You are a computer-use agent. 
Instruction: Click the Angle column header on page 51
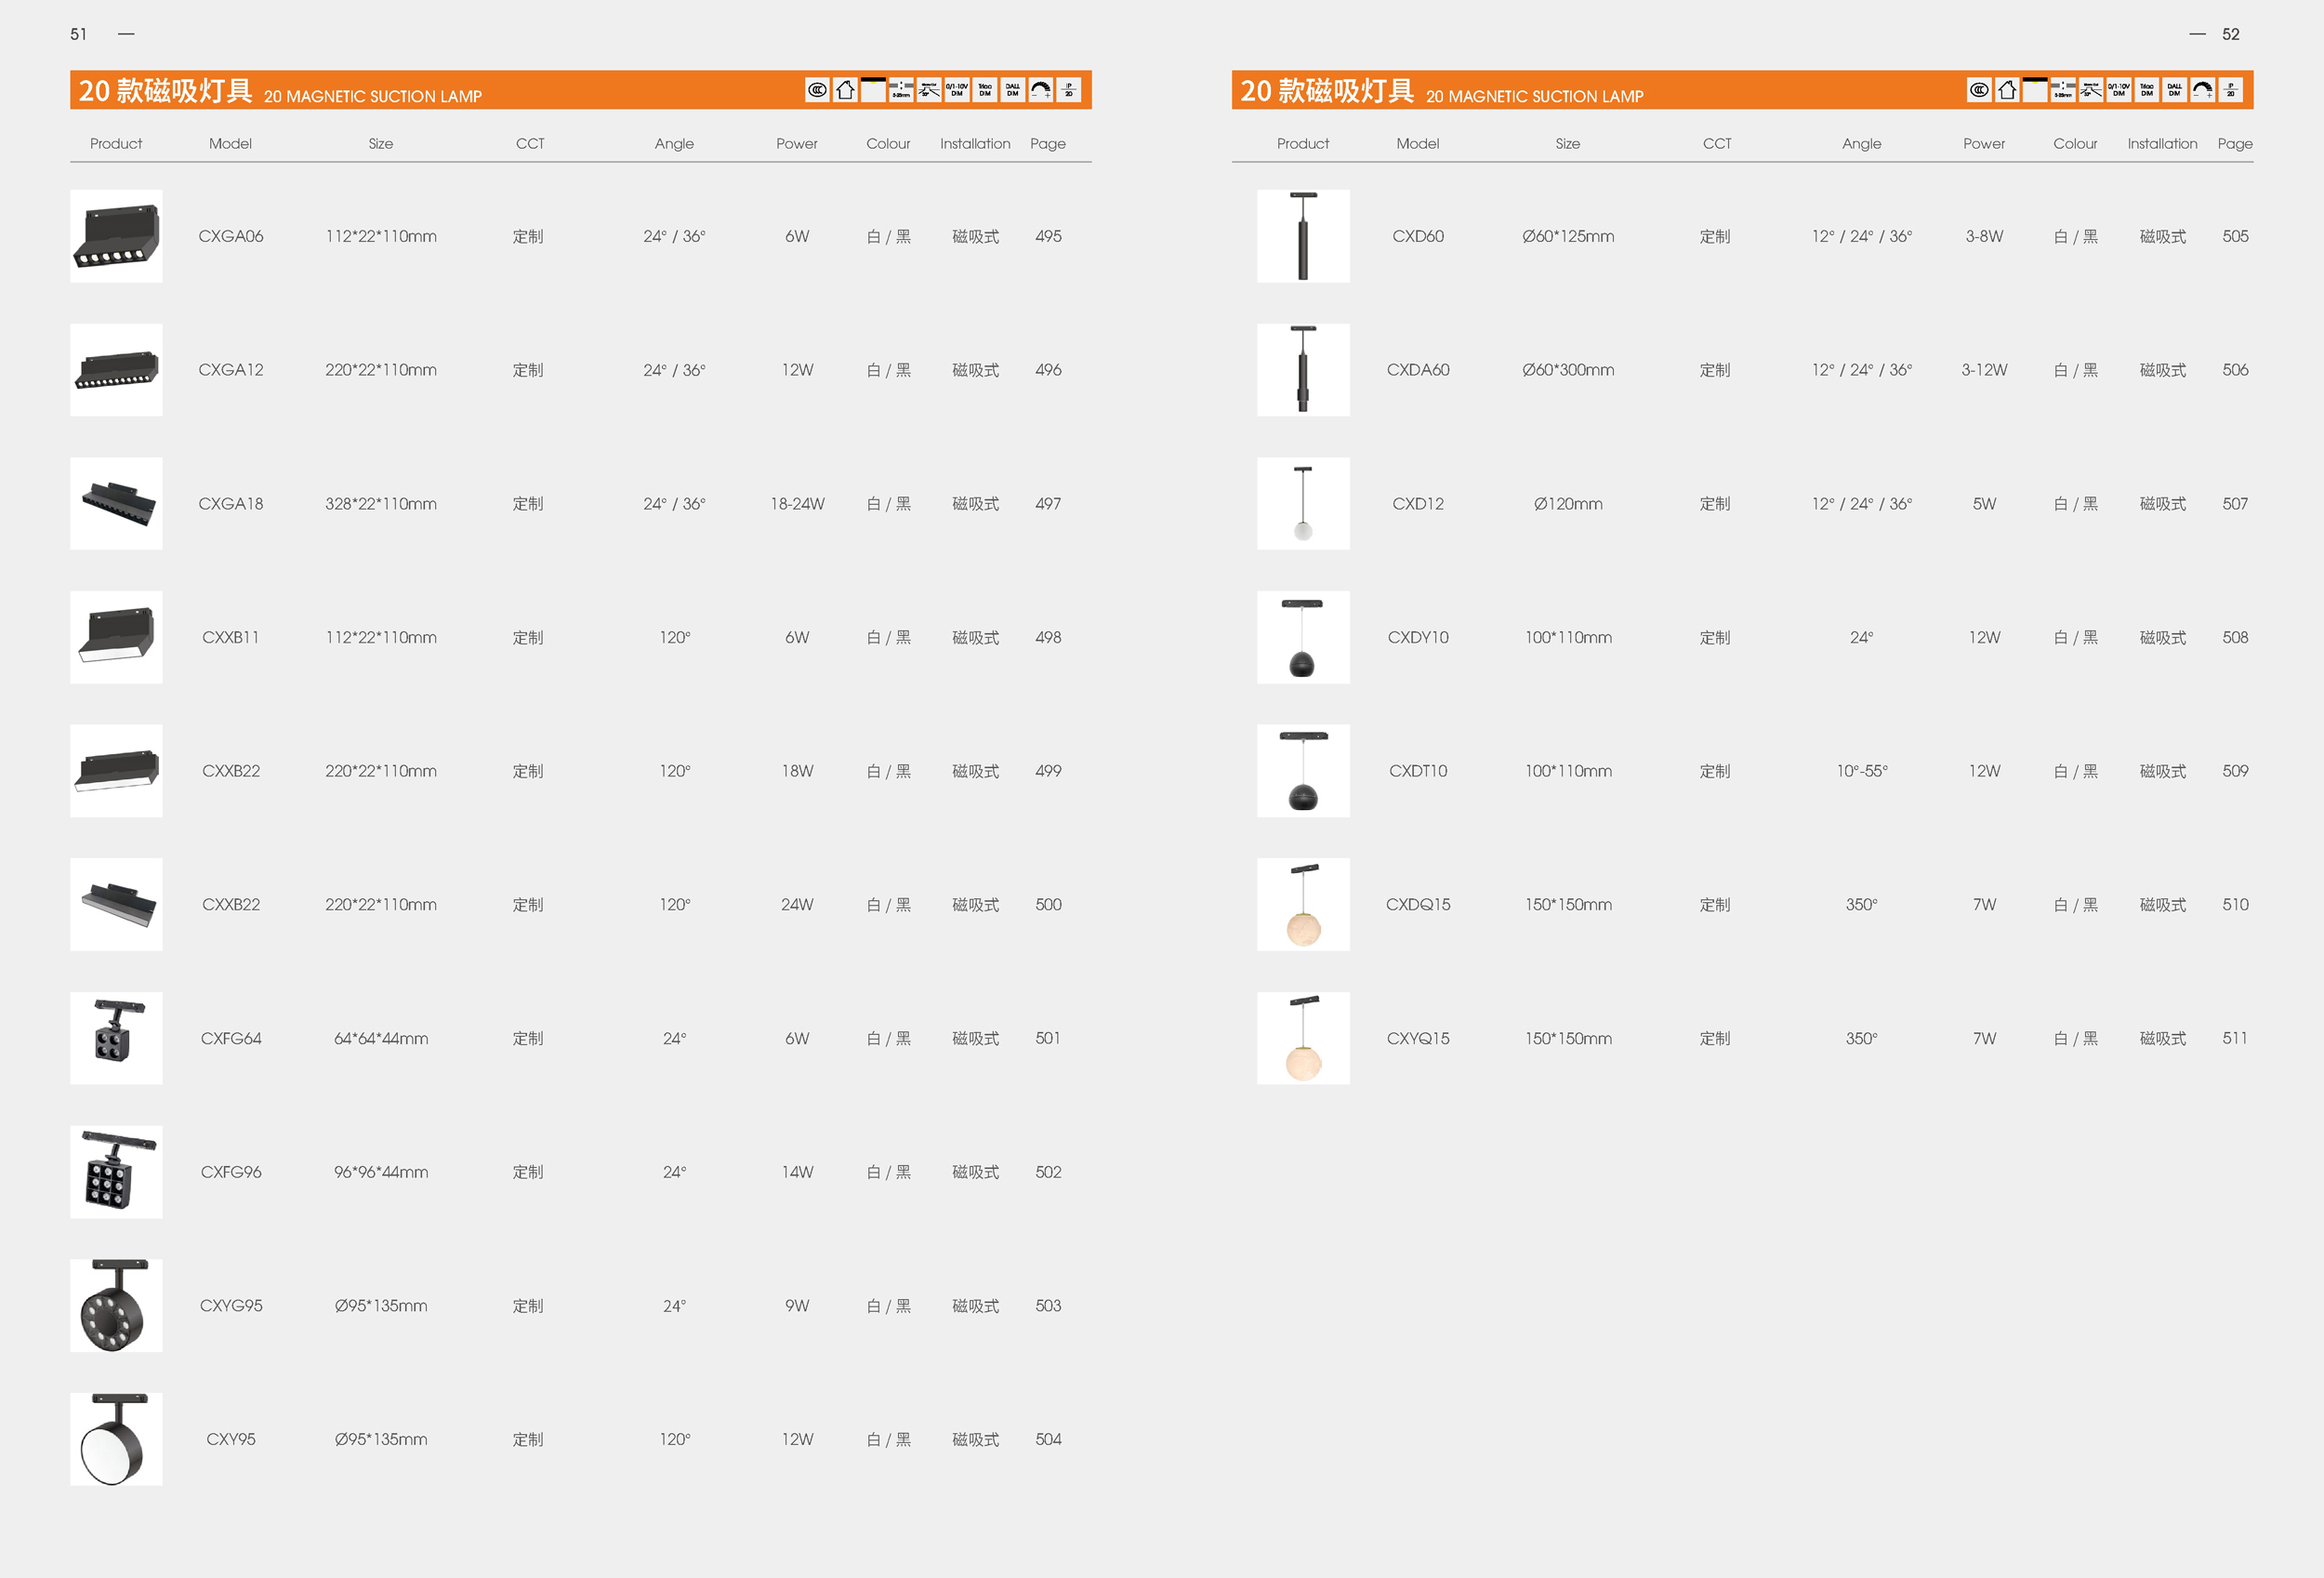[x=674, y=143]
